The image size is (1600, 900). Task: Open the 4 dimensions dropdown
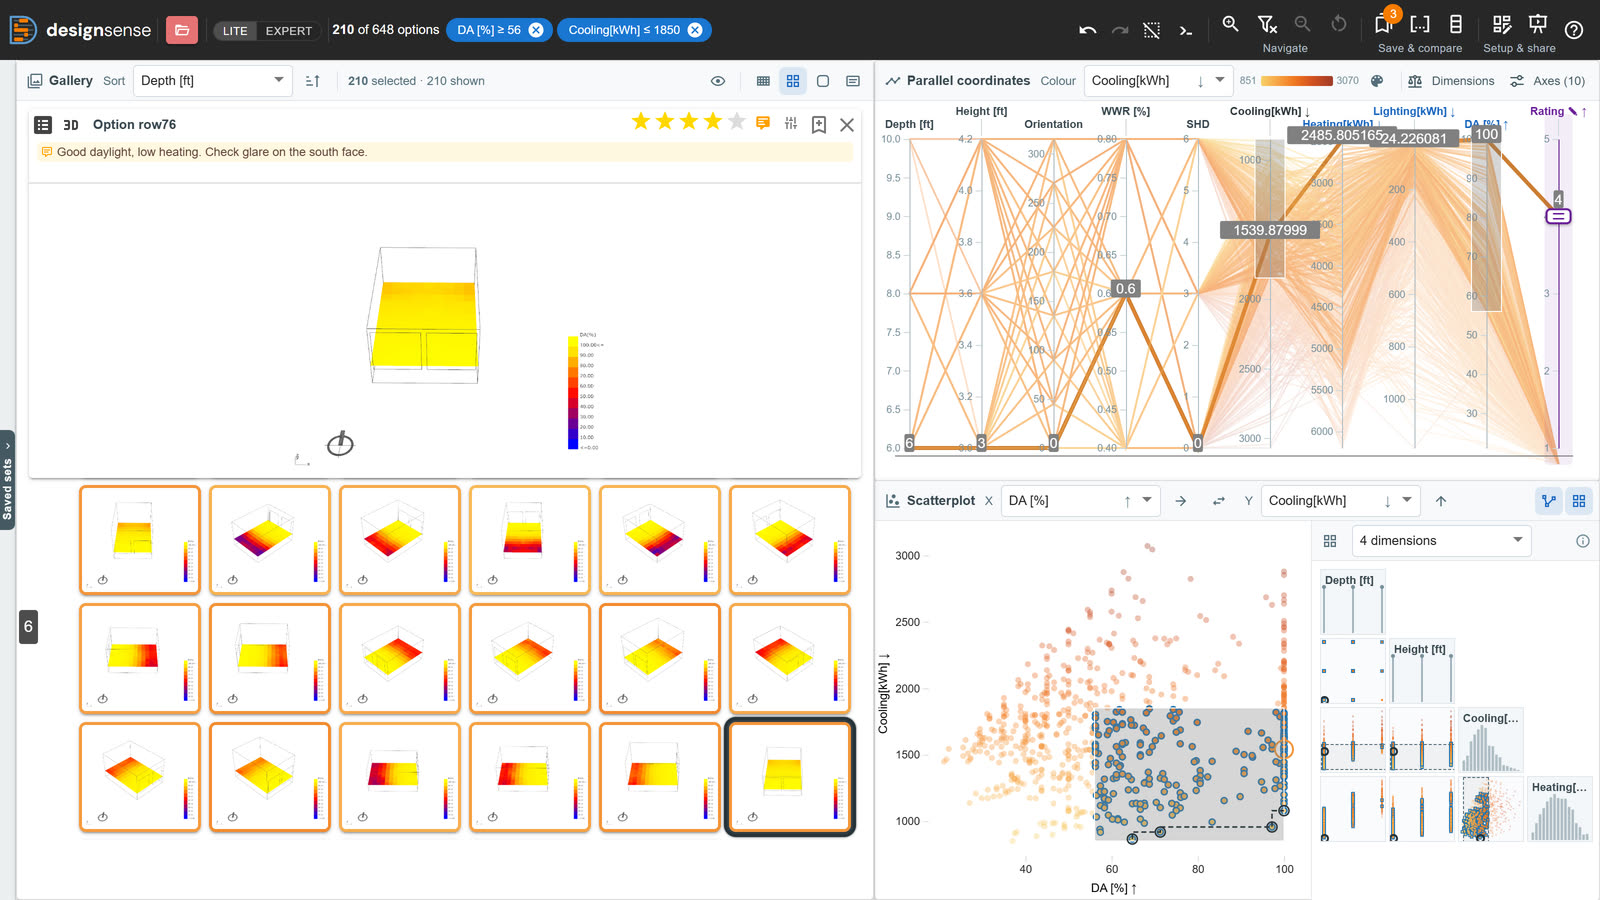point(1441,541)
